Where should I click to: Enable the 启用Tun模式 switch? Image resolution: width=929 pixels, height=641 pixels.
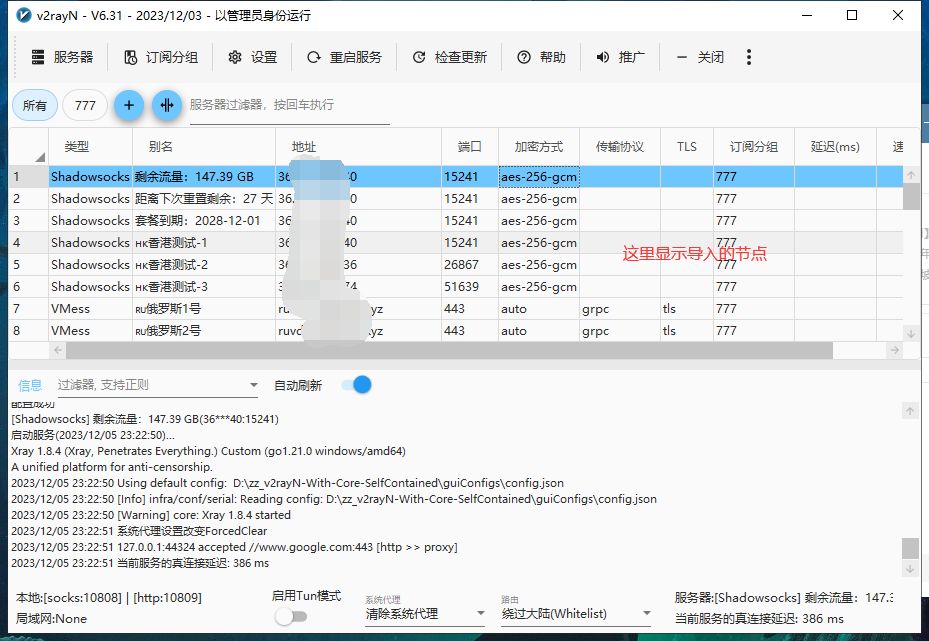[290, 616]
